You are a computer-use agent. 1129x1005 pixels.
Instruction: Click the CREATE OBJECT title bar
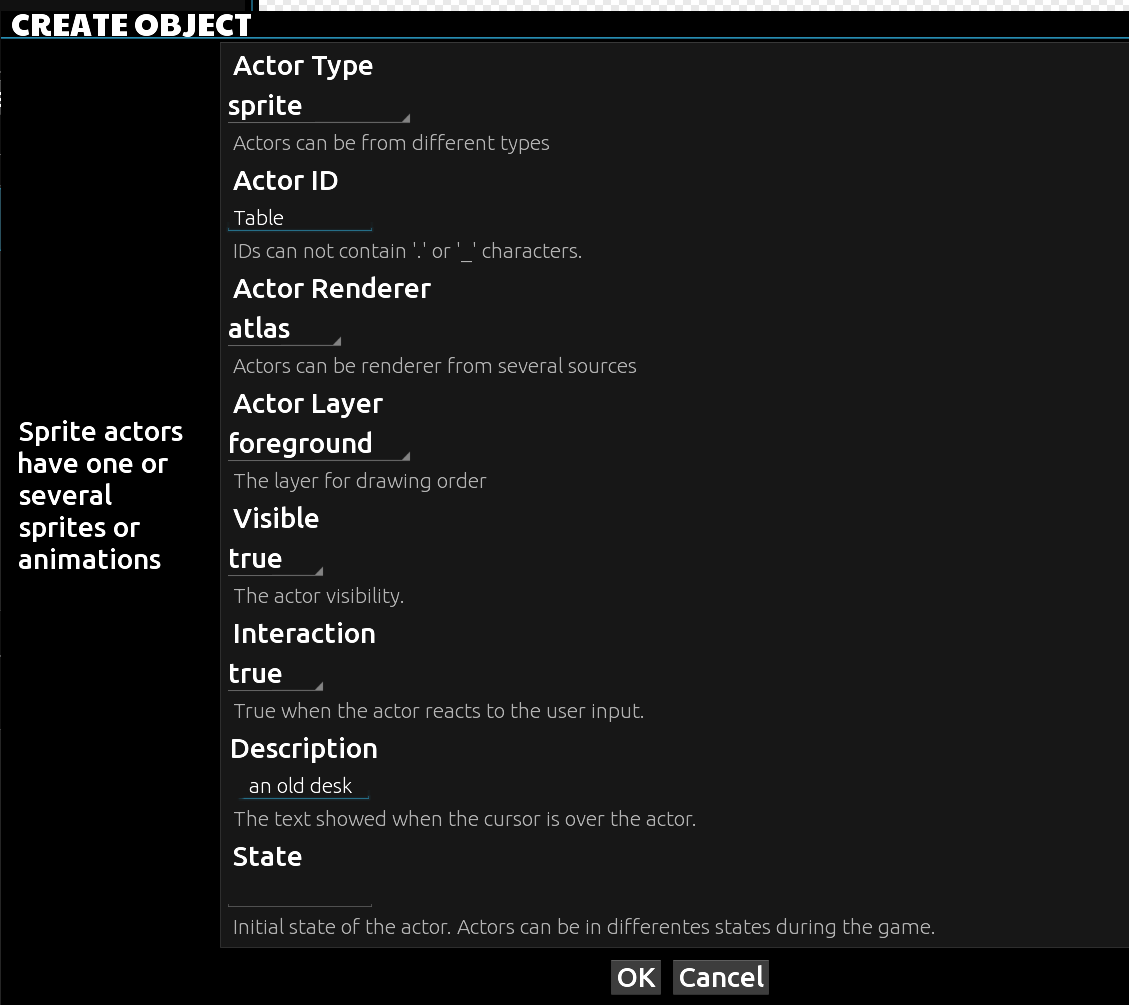tap(130, 24)
